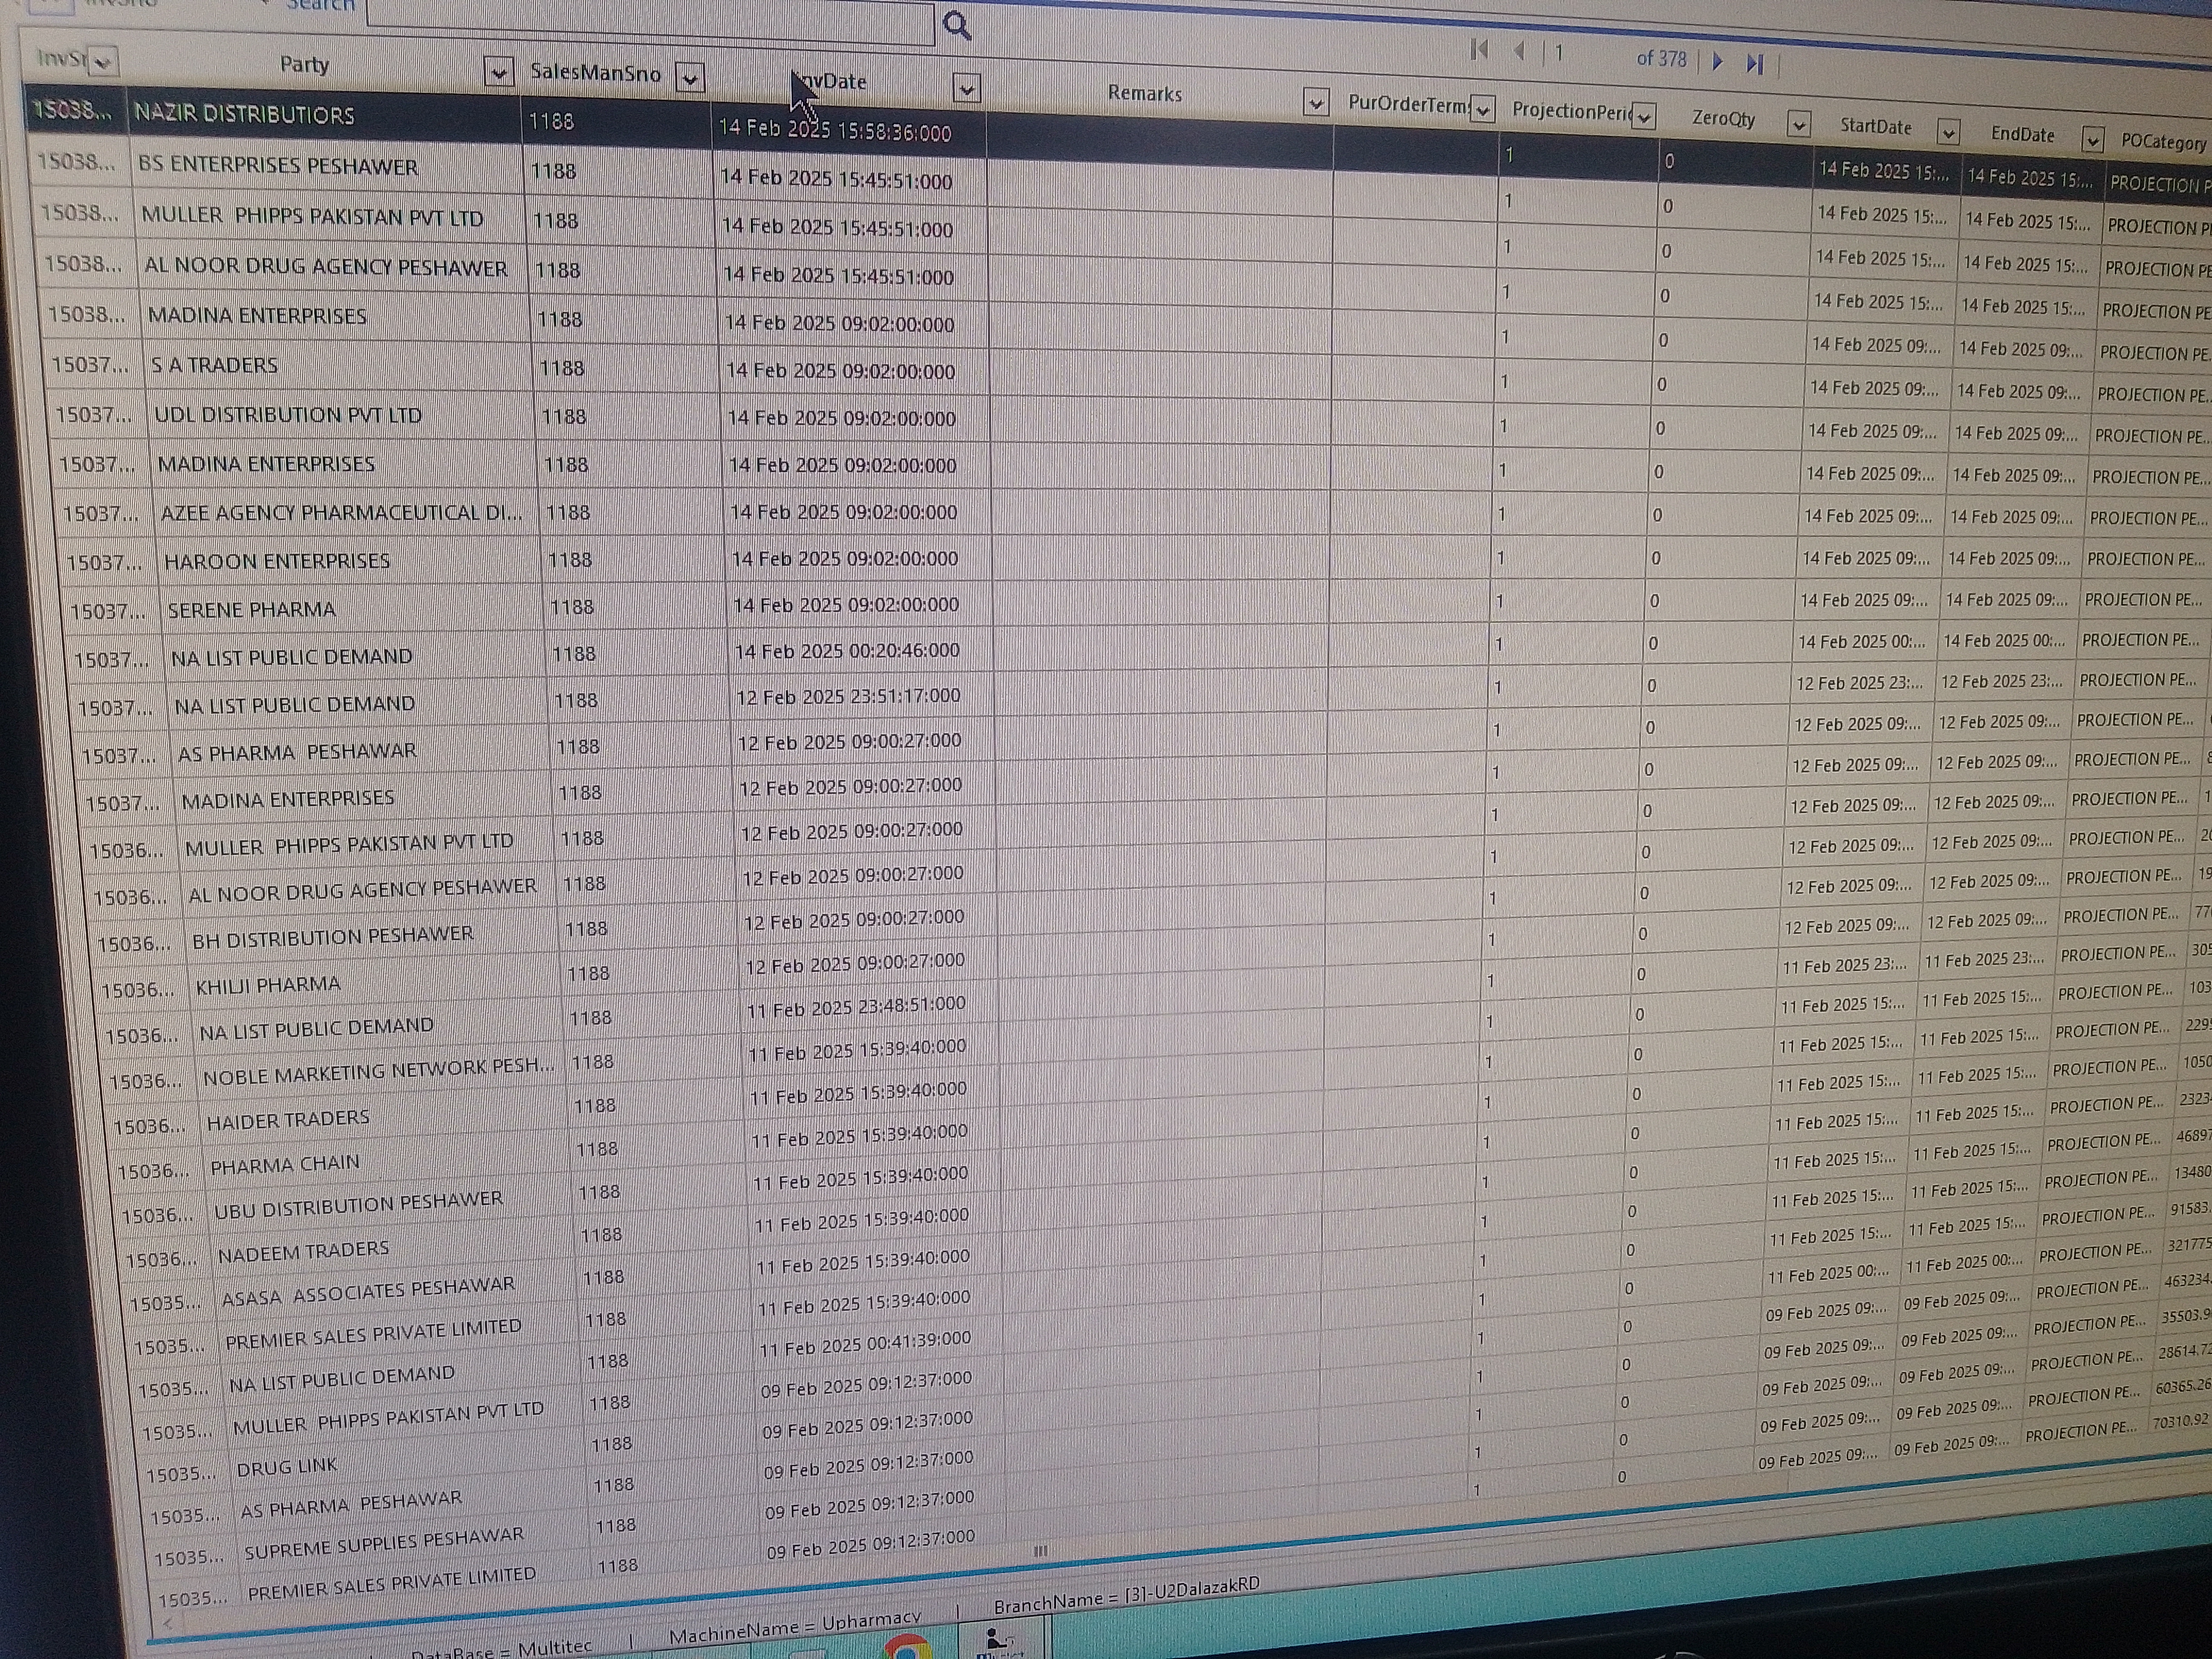This screenshot has width=2212, height=1659.
Task: Click the Remarks column header
Action: coord(1144,94)
